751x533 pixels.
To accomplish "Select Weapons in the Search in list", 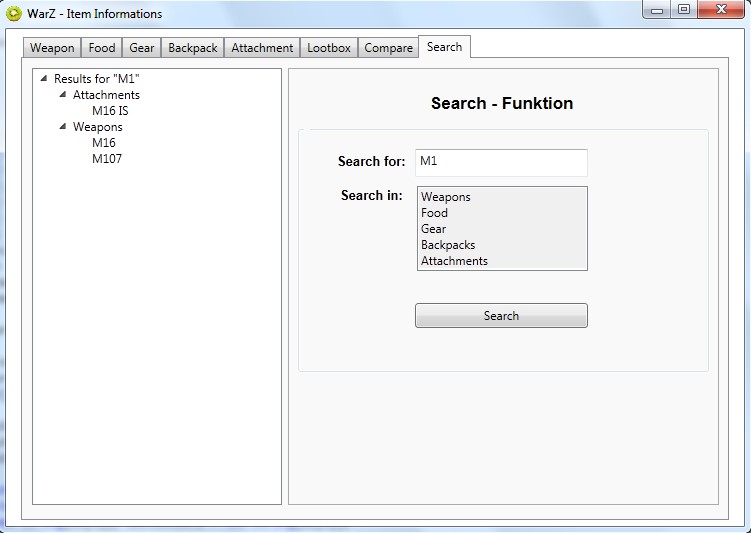I will pyautogui.click(x=446, y=197).
